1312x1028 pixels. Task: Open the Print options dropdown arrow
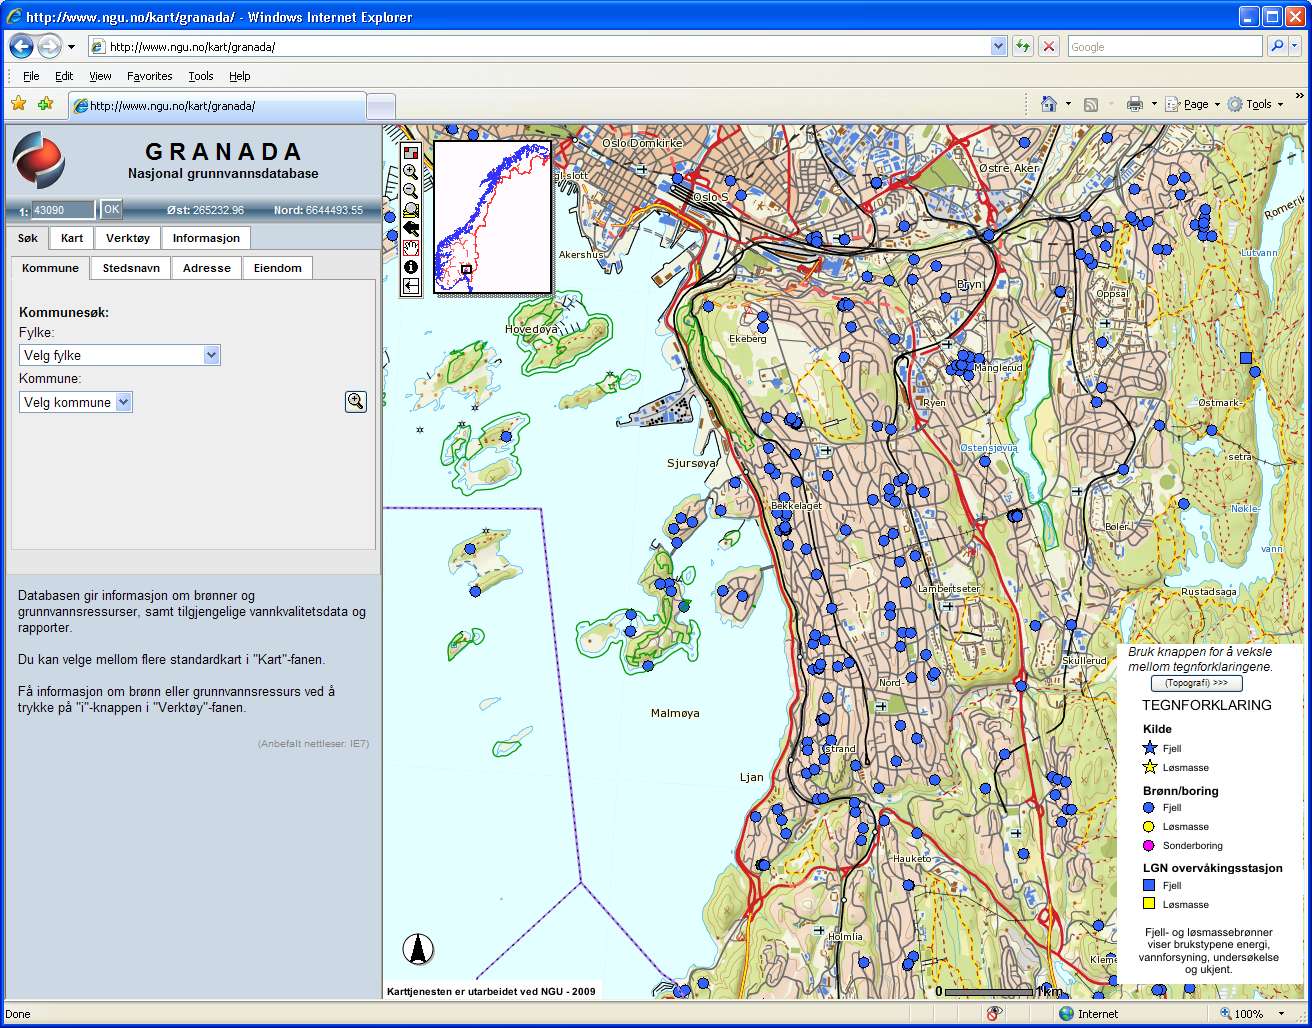1154,104
